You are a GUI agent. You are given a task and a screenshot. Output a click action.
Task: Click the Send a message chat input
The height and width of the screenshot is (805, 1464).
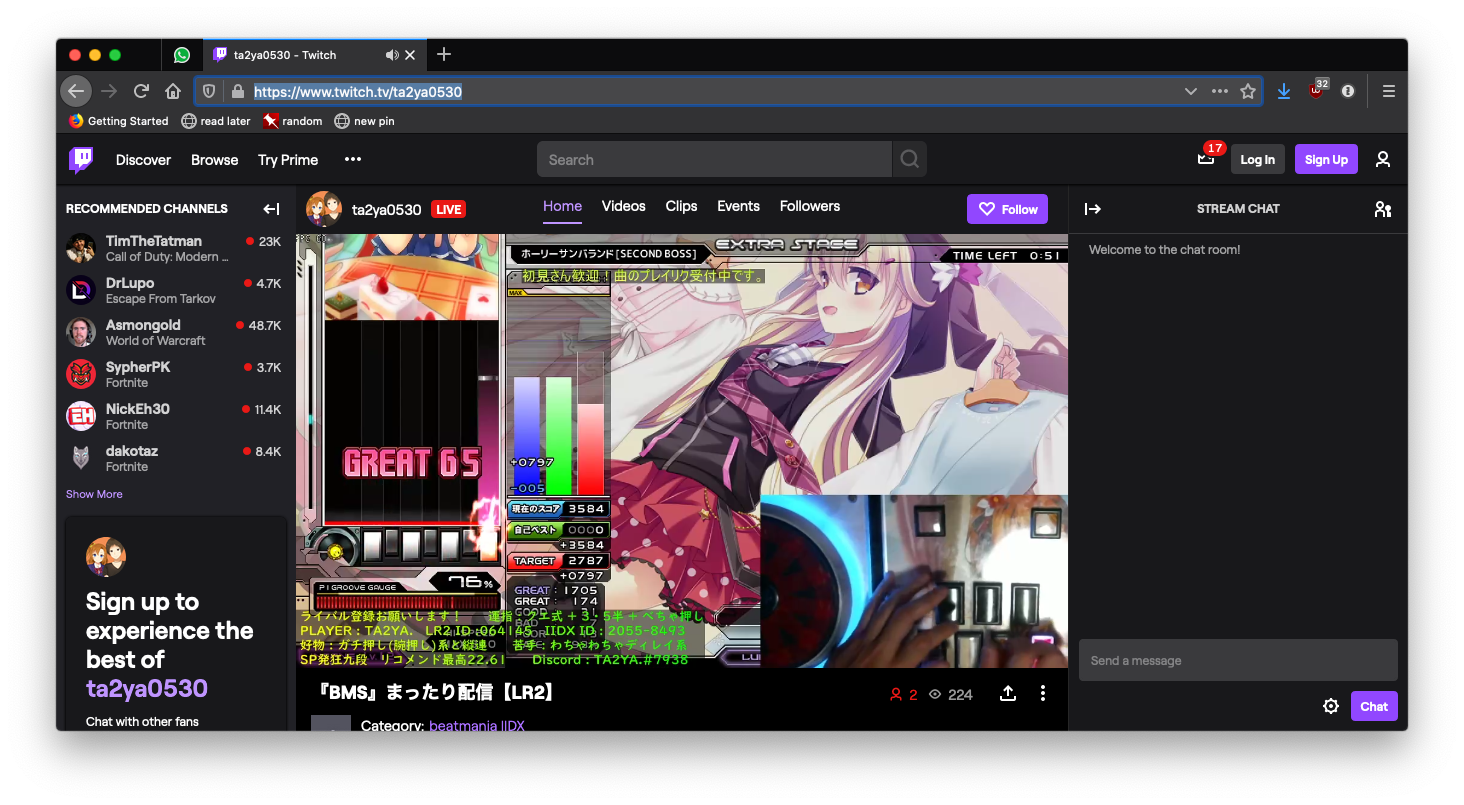1238,660
